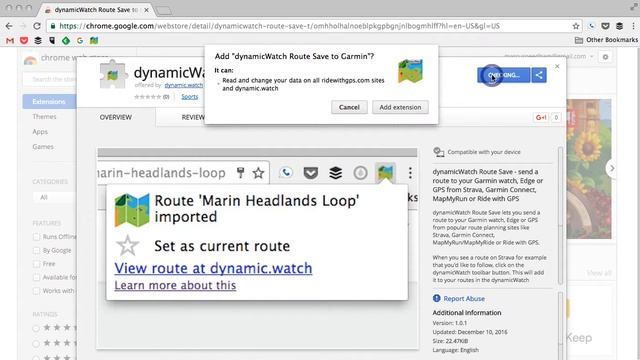Select Games in the sidebar

pos(43,147)
